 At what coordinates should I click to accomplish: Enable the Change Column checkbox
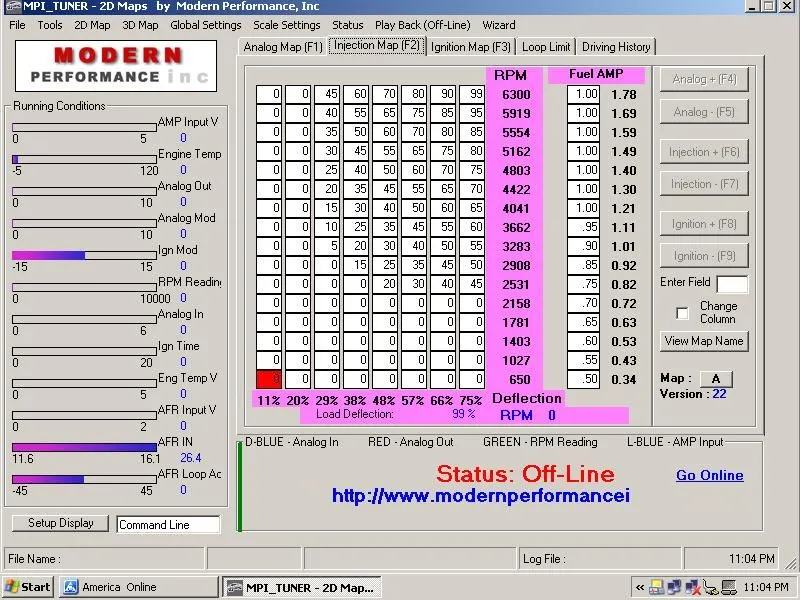682,313
